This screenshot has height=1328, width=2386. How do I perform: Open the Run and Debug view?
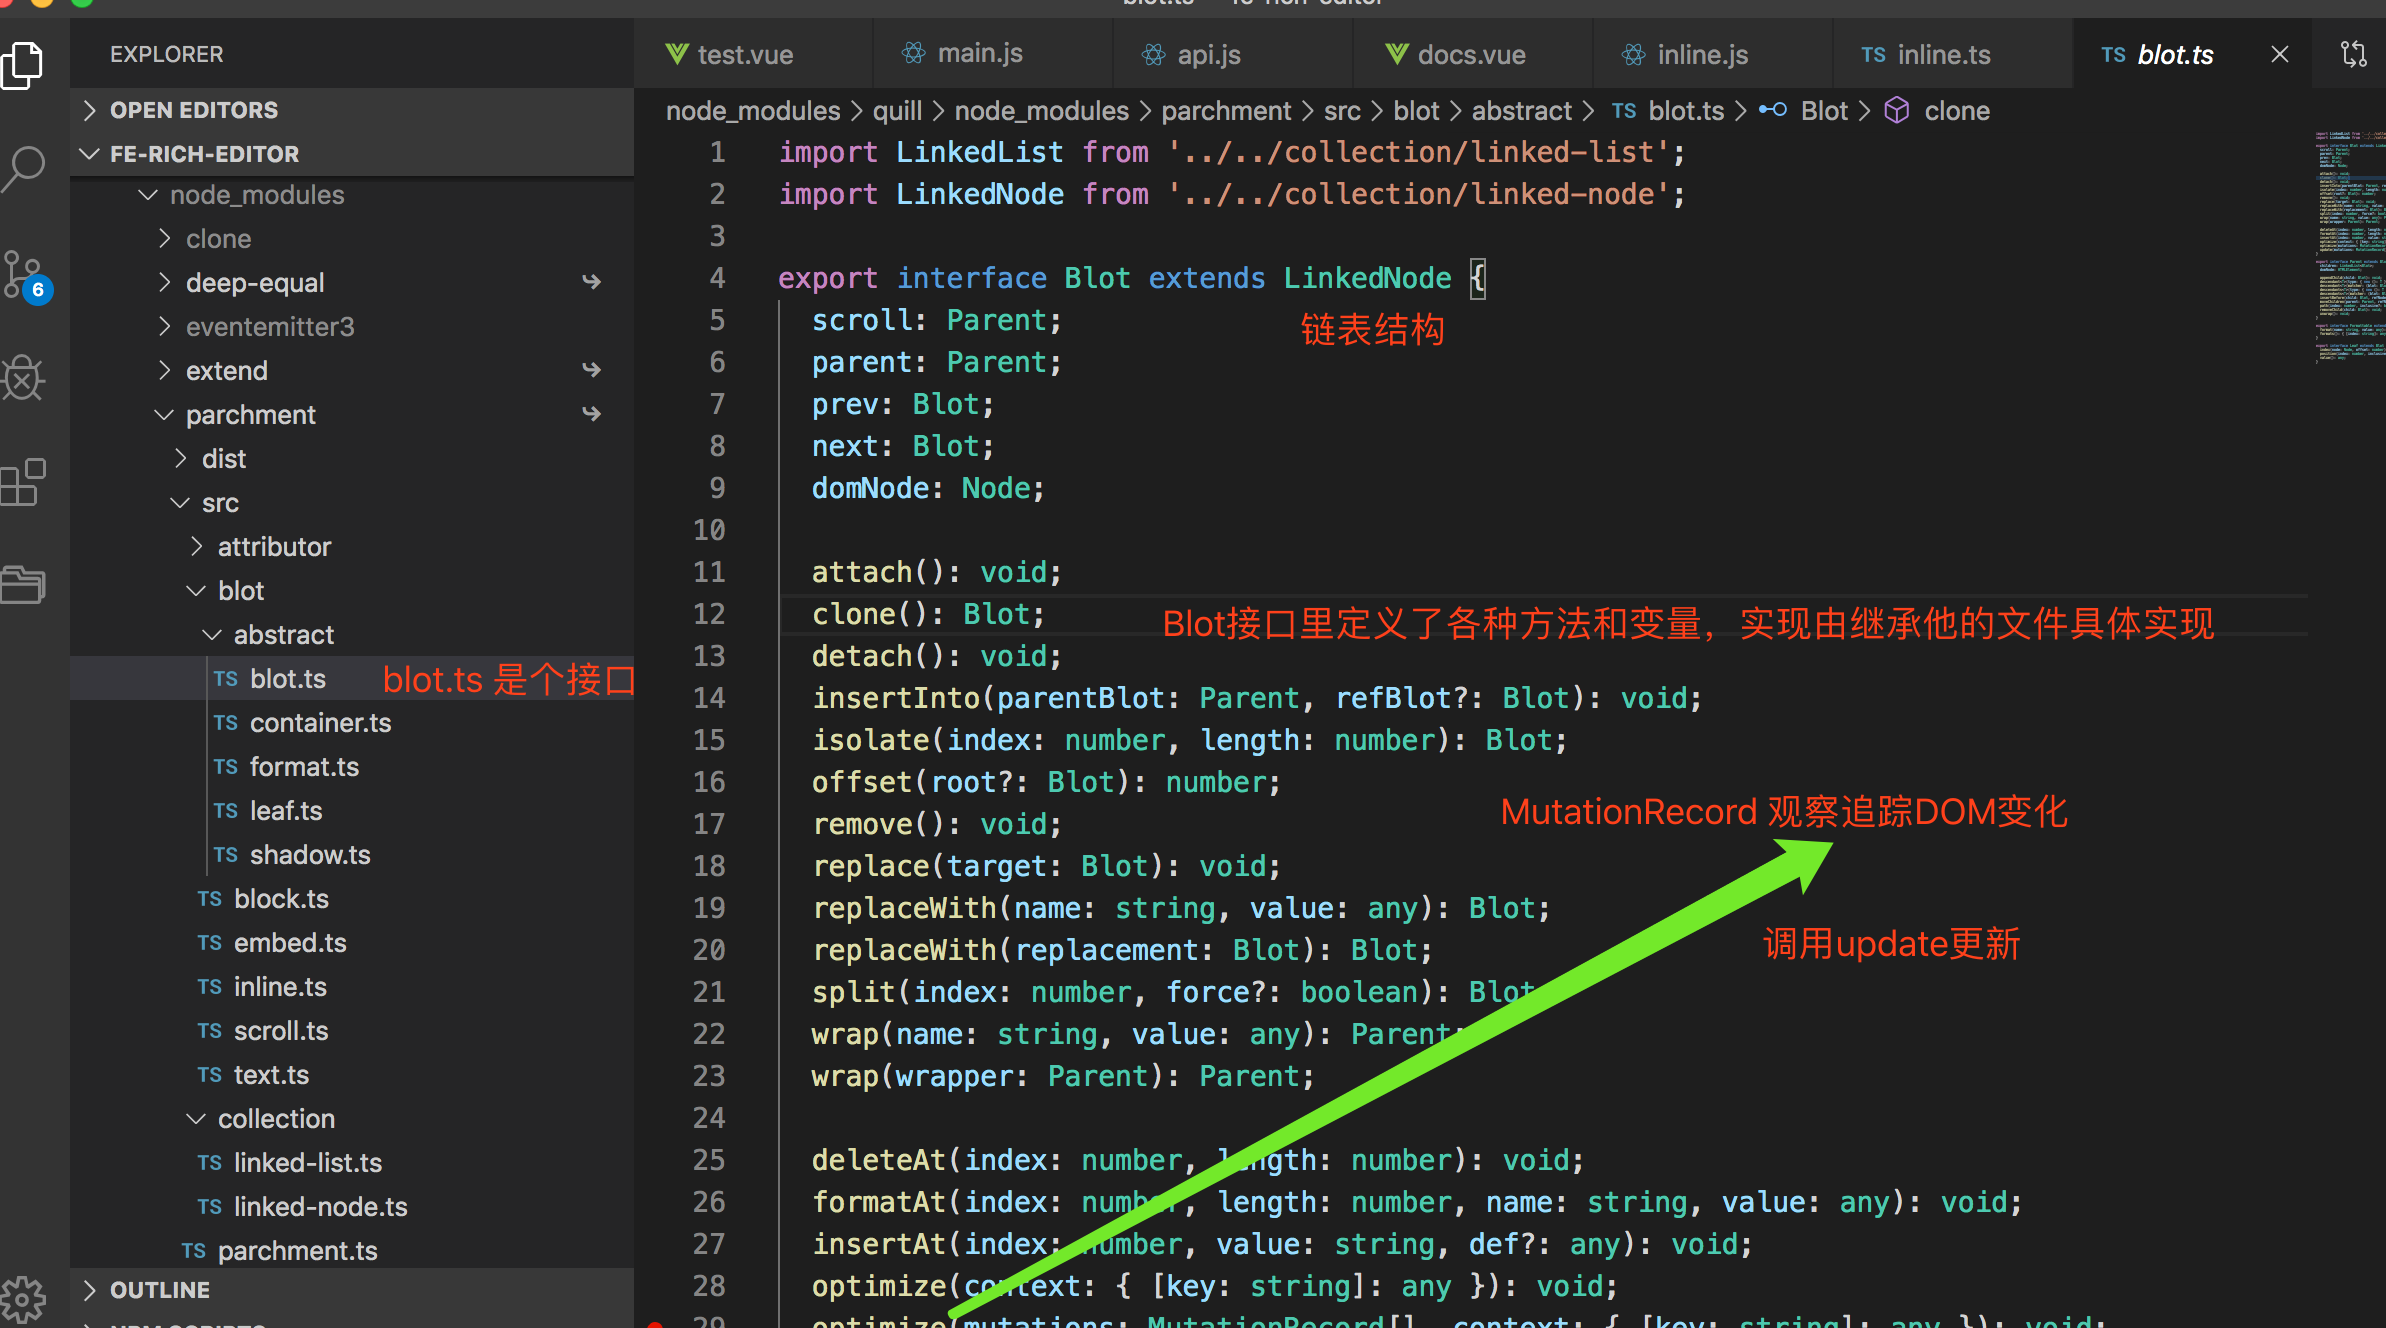coord(24,378)
